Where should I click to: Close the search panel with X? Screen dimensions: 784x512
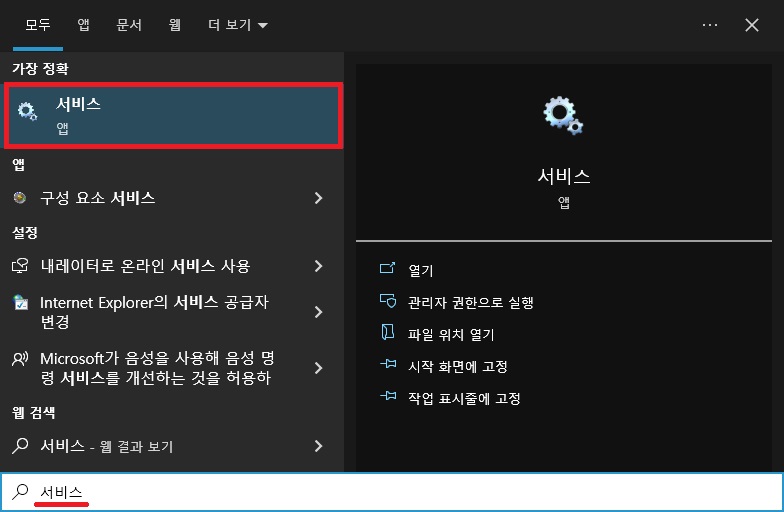752,25
